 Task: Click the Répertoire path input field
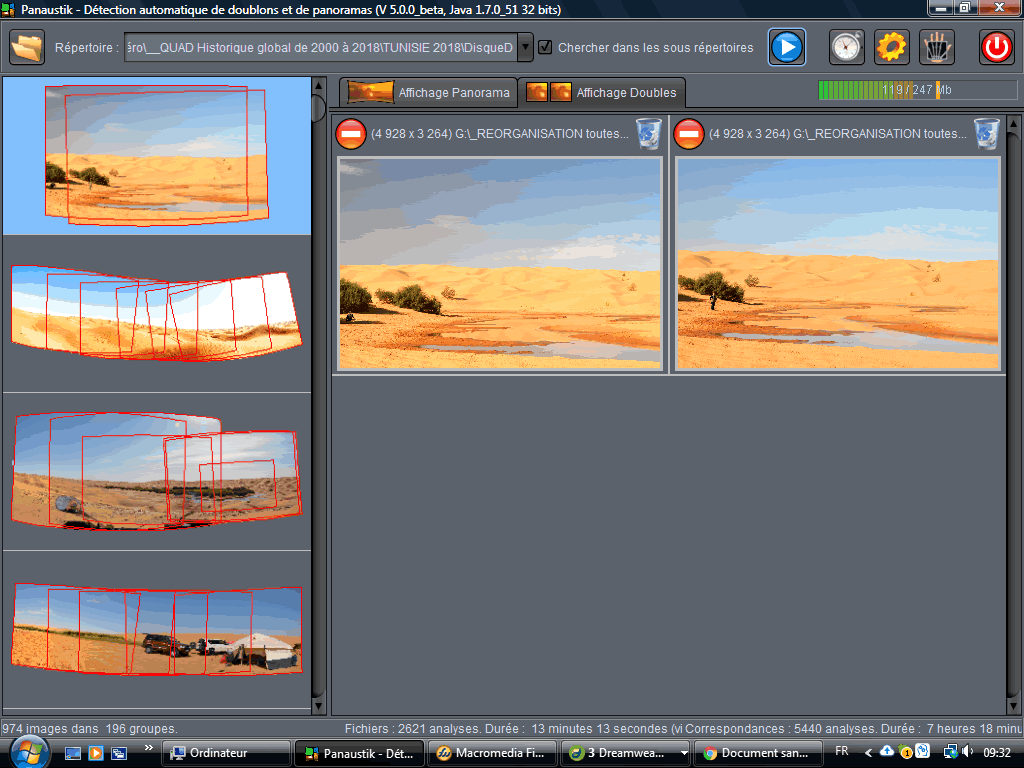320,47
